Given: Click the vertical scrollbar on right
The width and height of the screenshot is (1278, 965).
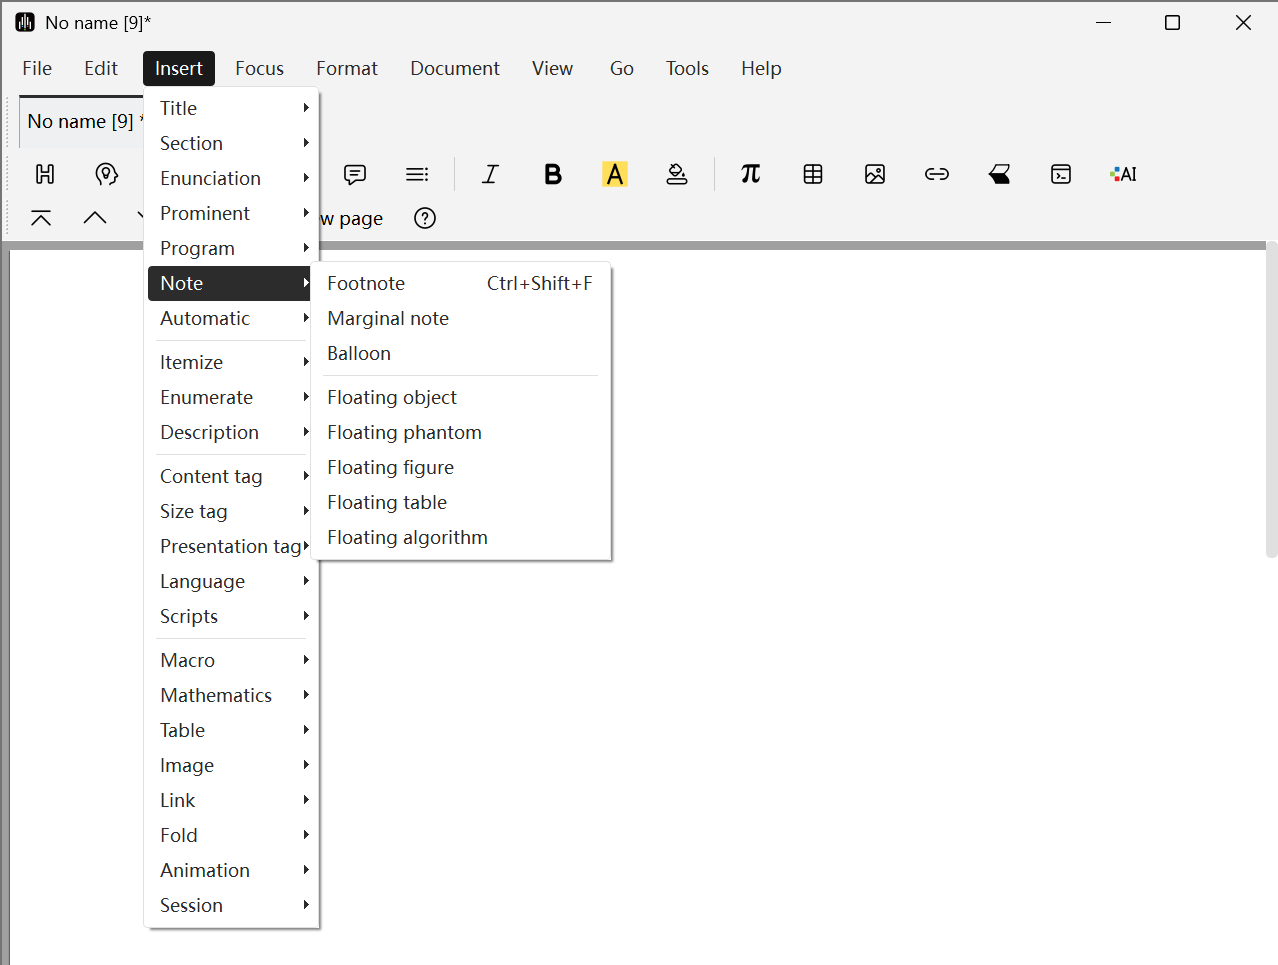Looking at the screenshot, I should coord(1271,400).
